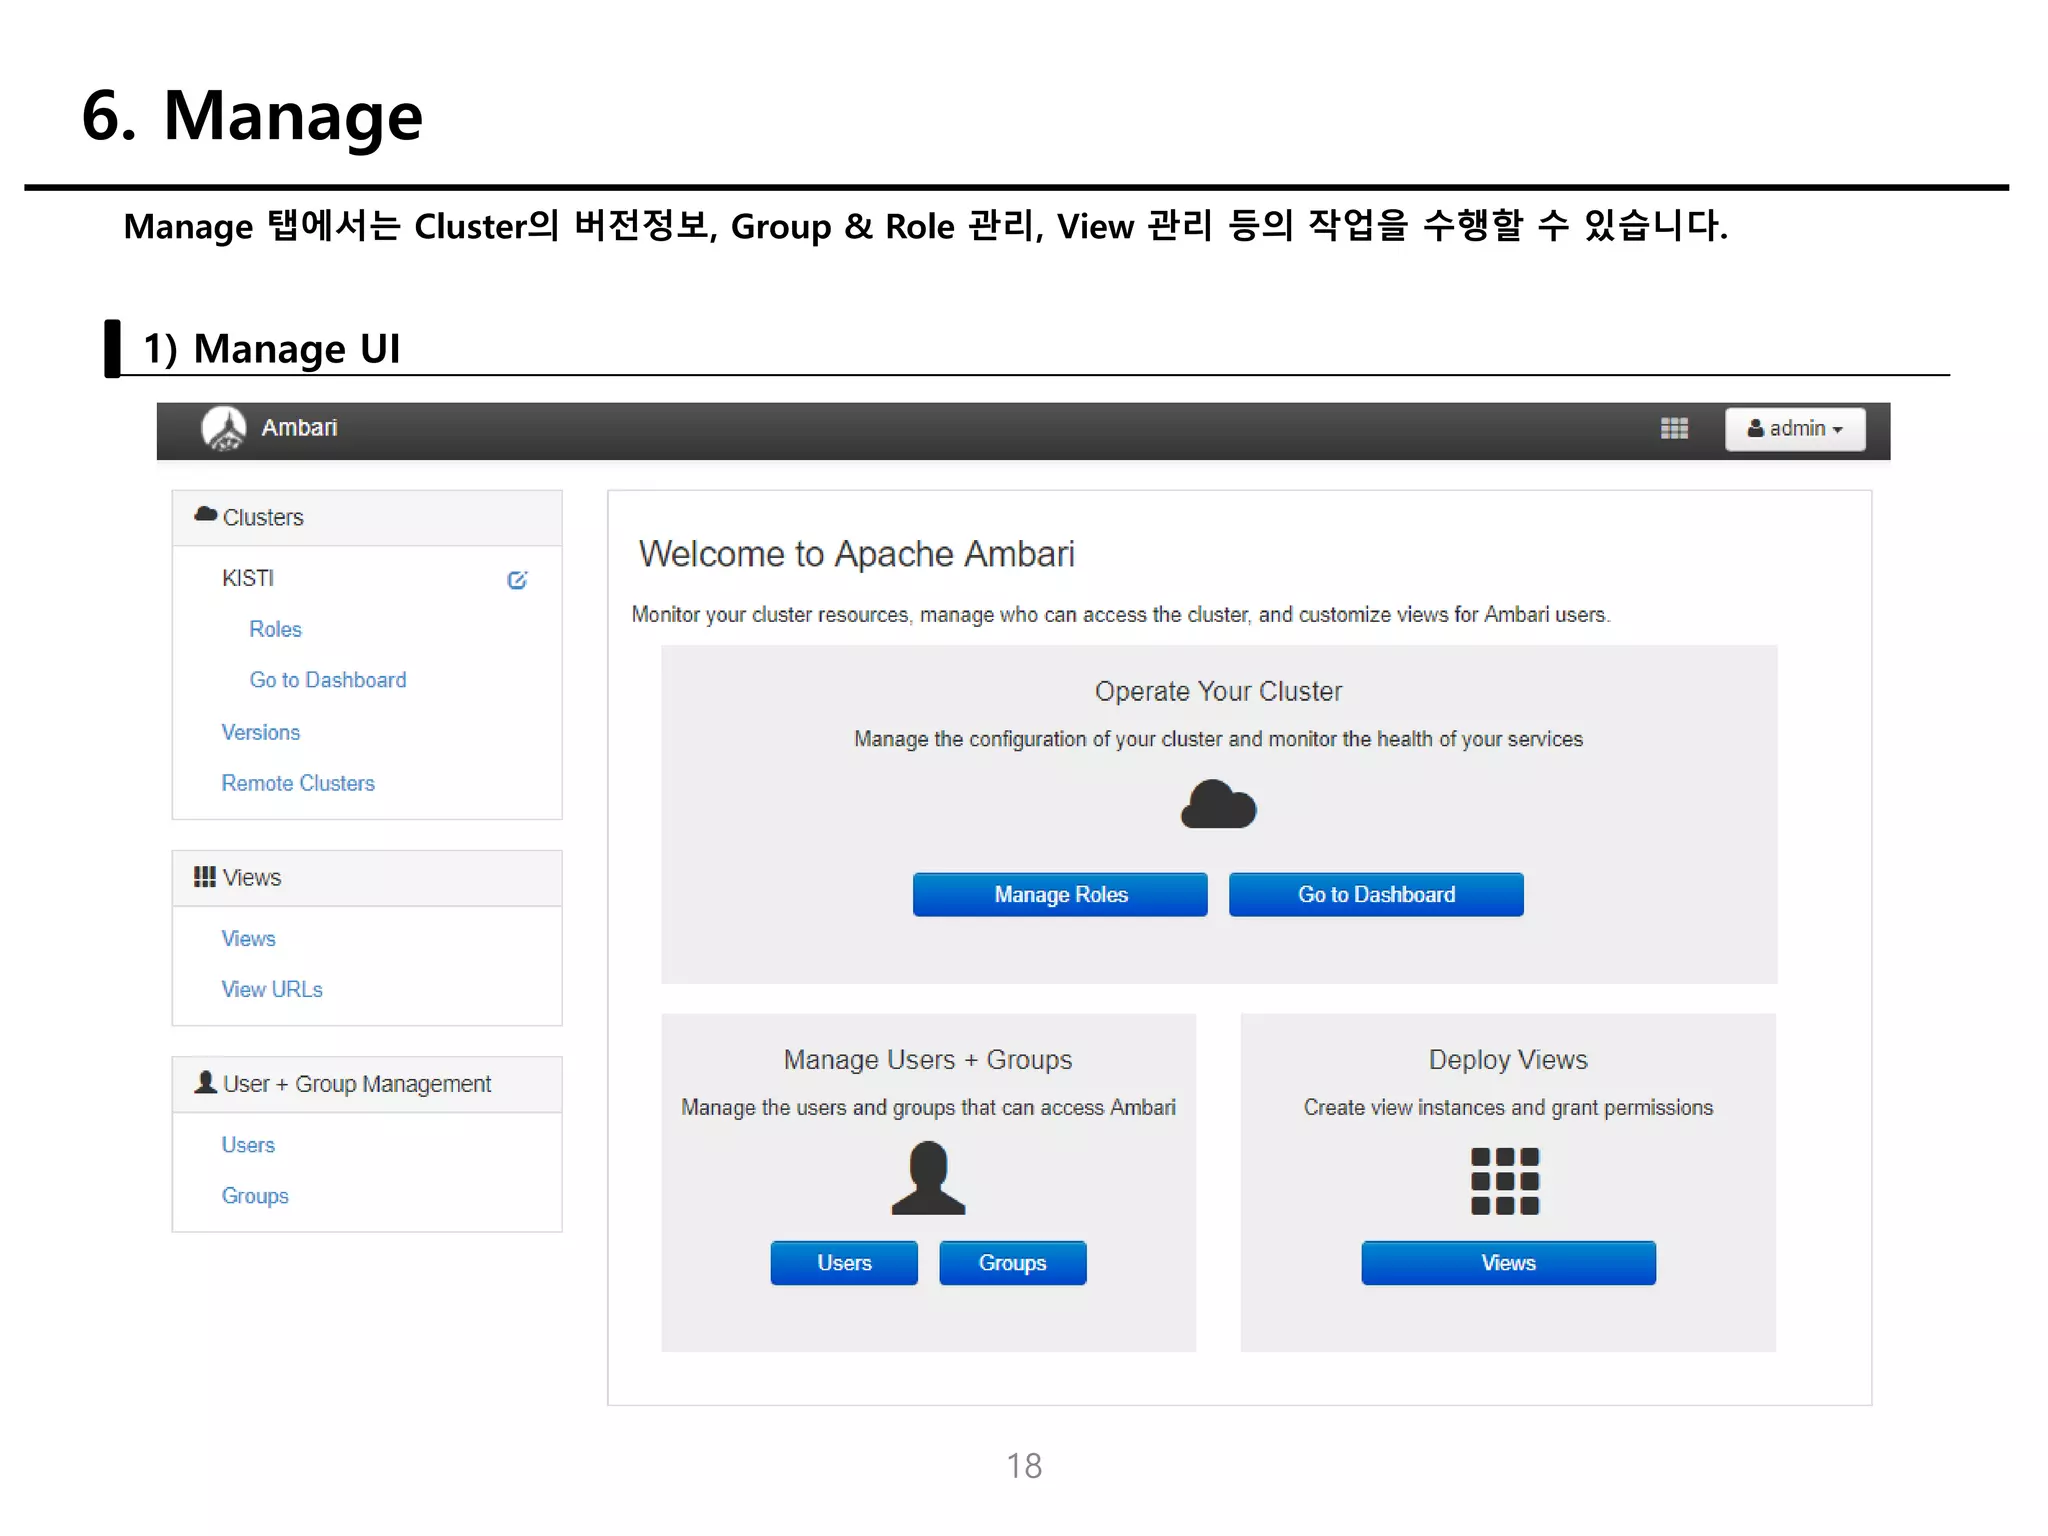Click the Manage Users + Groups title

click(928, 1060)
